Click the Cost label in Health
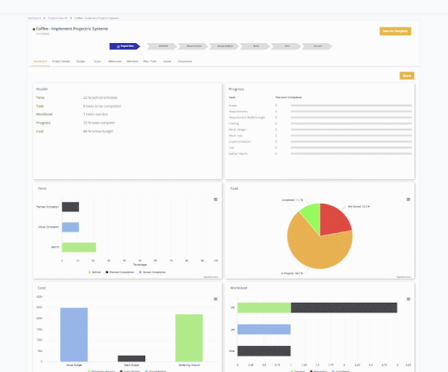 pyautogui.click(x=40, y=131)
